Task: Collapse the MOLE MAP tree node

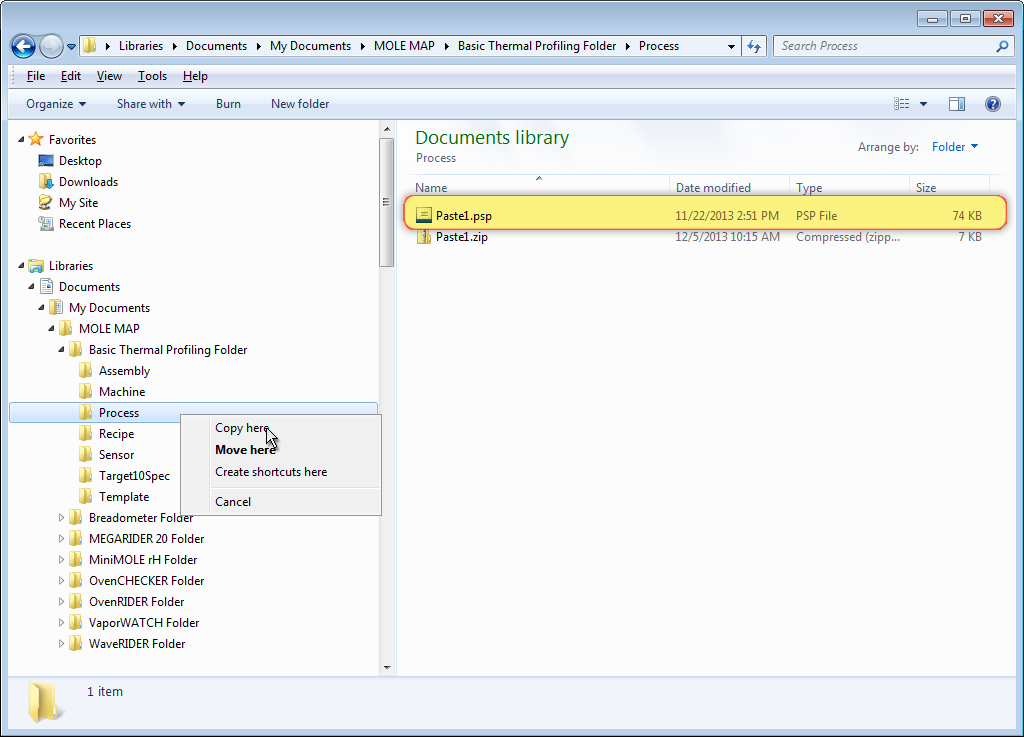Action: click(x=52, y=329)
